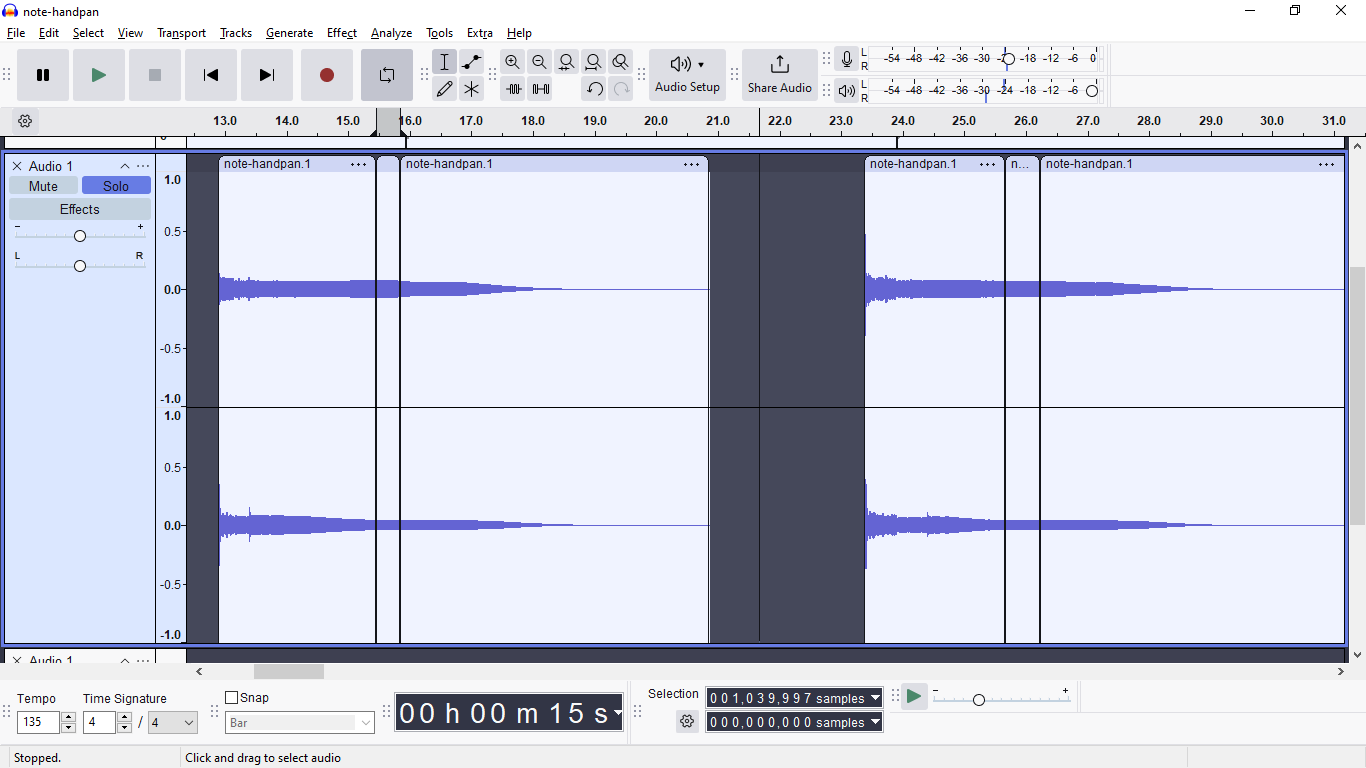Silence audio selection icon
This screenshot has width=1366, height=768.
[540, 89]
